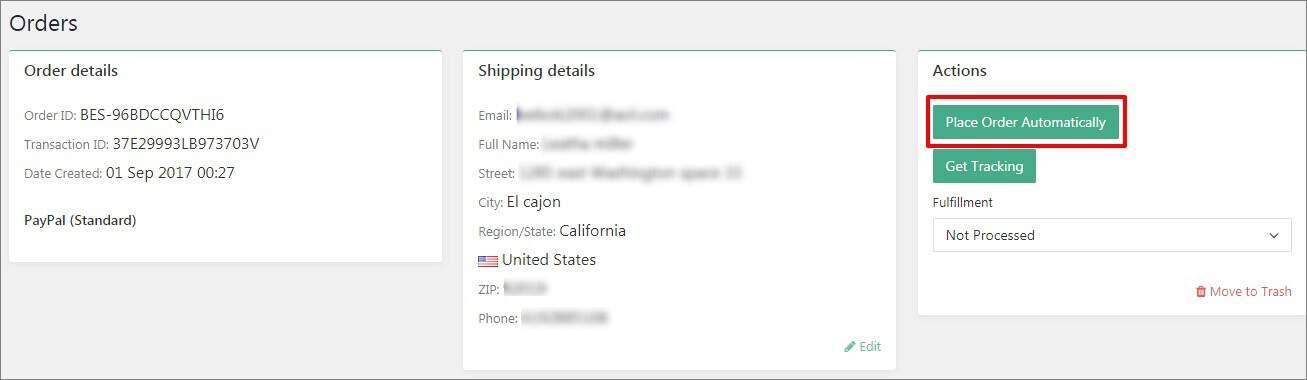Click the United States country text
Image resolution: width=1307 pixels, height=380 pixels.
(x=549, y=260)
